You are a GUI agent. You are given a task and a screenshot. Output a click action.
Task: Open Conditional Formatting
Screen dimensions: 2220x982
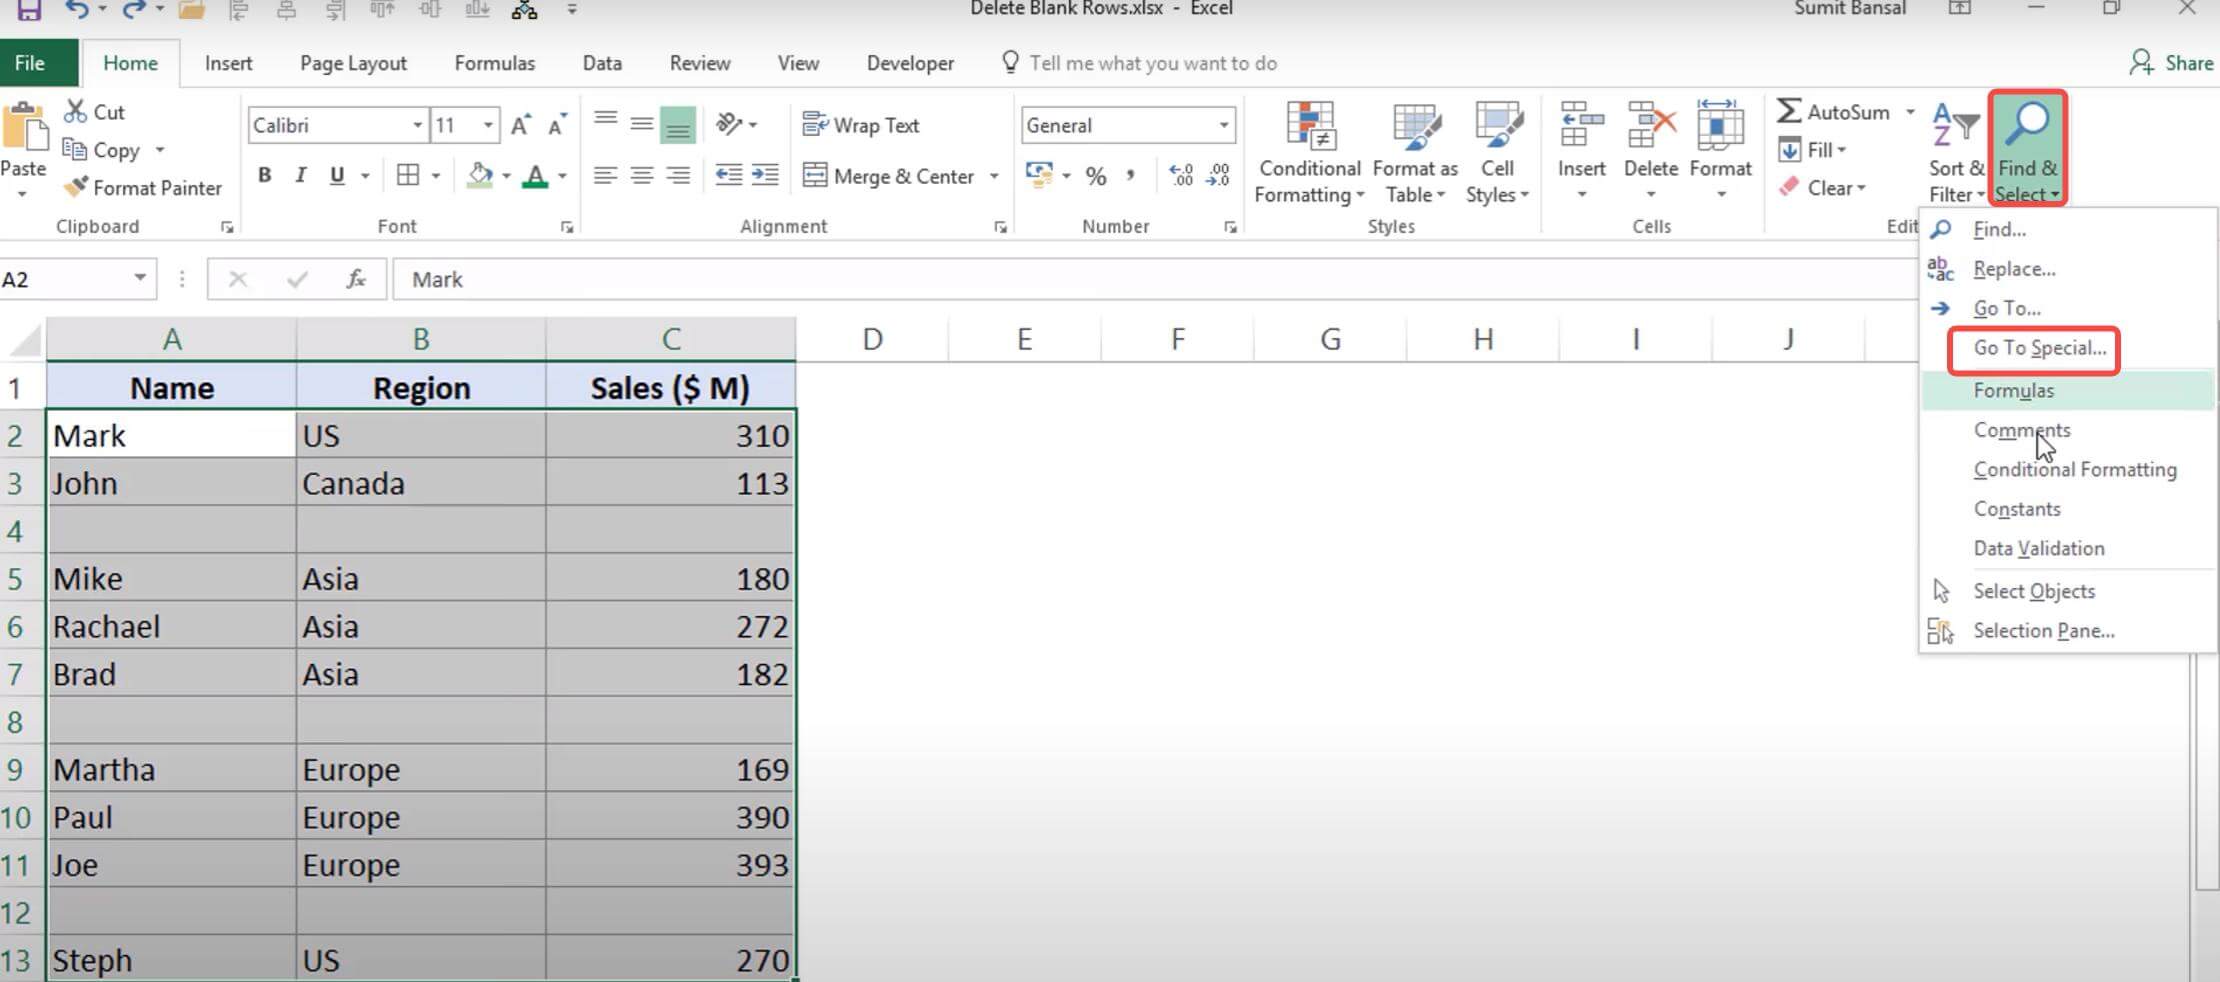(1308, 152)
